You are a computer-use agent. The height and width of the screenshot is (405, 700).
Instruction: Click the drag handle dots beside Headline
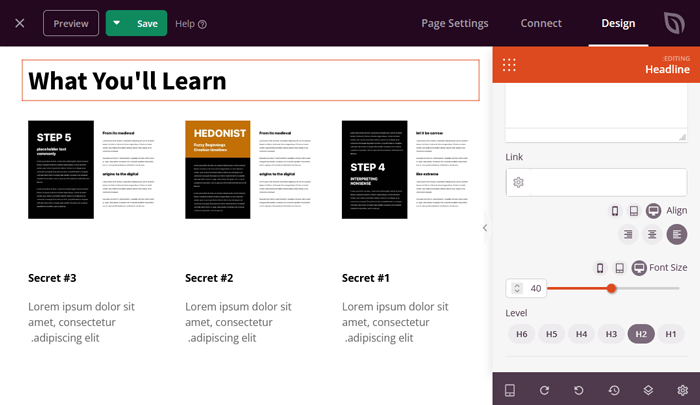pos(509,64)
